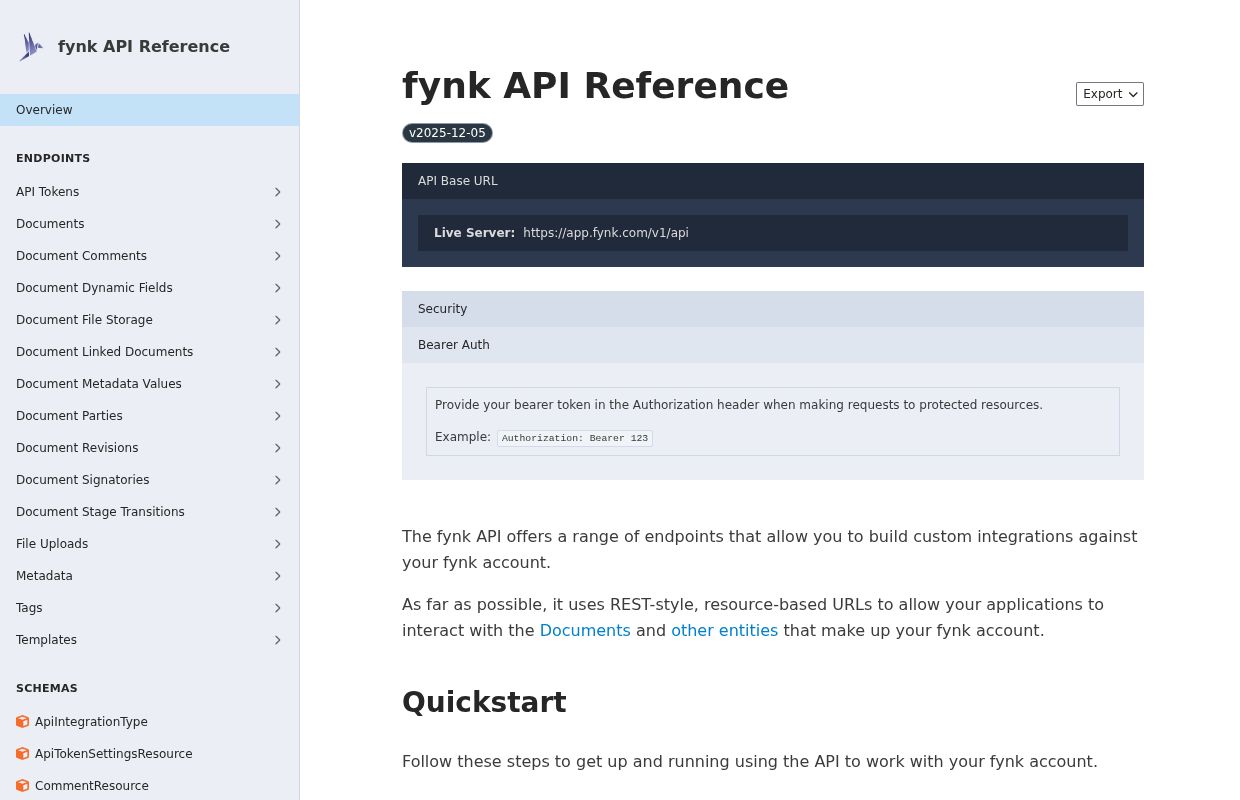Image resolution: width=1240 pixels, height=800 pixels.
Task: Expand the Templates section
Action: (x=278, y=640)
